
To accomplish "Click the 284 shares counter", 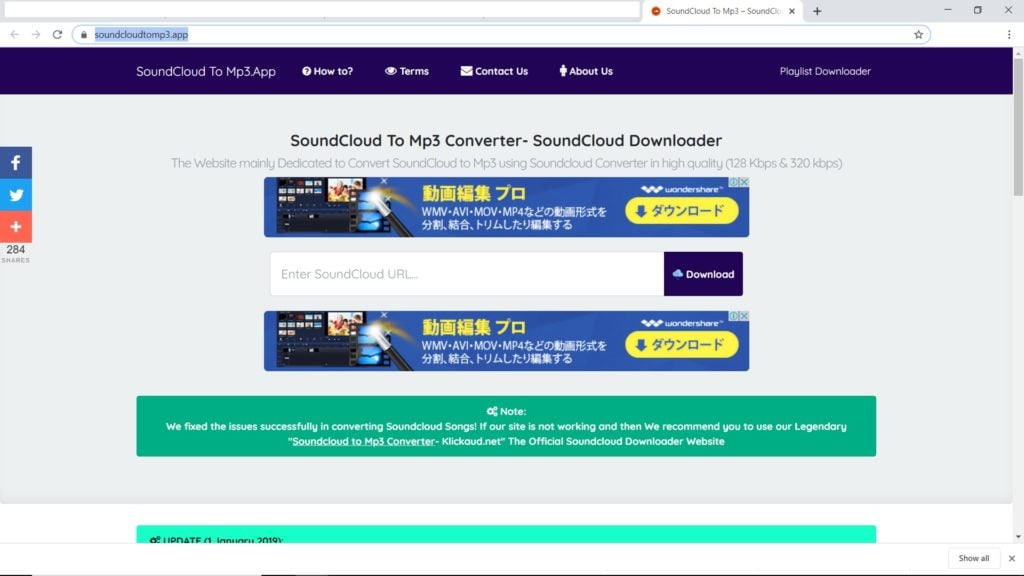I will coord(16,253).
